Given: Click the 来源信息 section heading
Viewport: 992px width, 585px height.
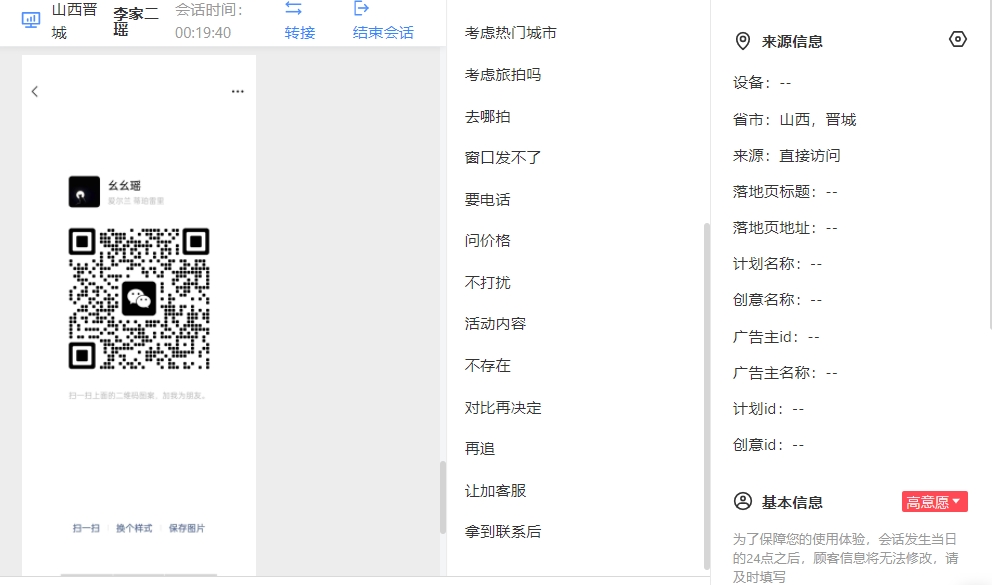Looking at the screenshot, I should pyautogui.click(x=792, y=42).
